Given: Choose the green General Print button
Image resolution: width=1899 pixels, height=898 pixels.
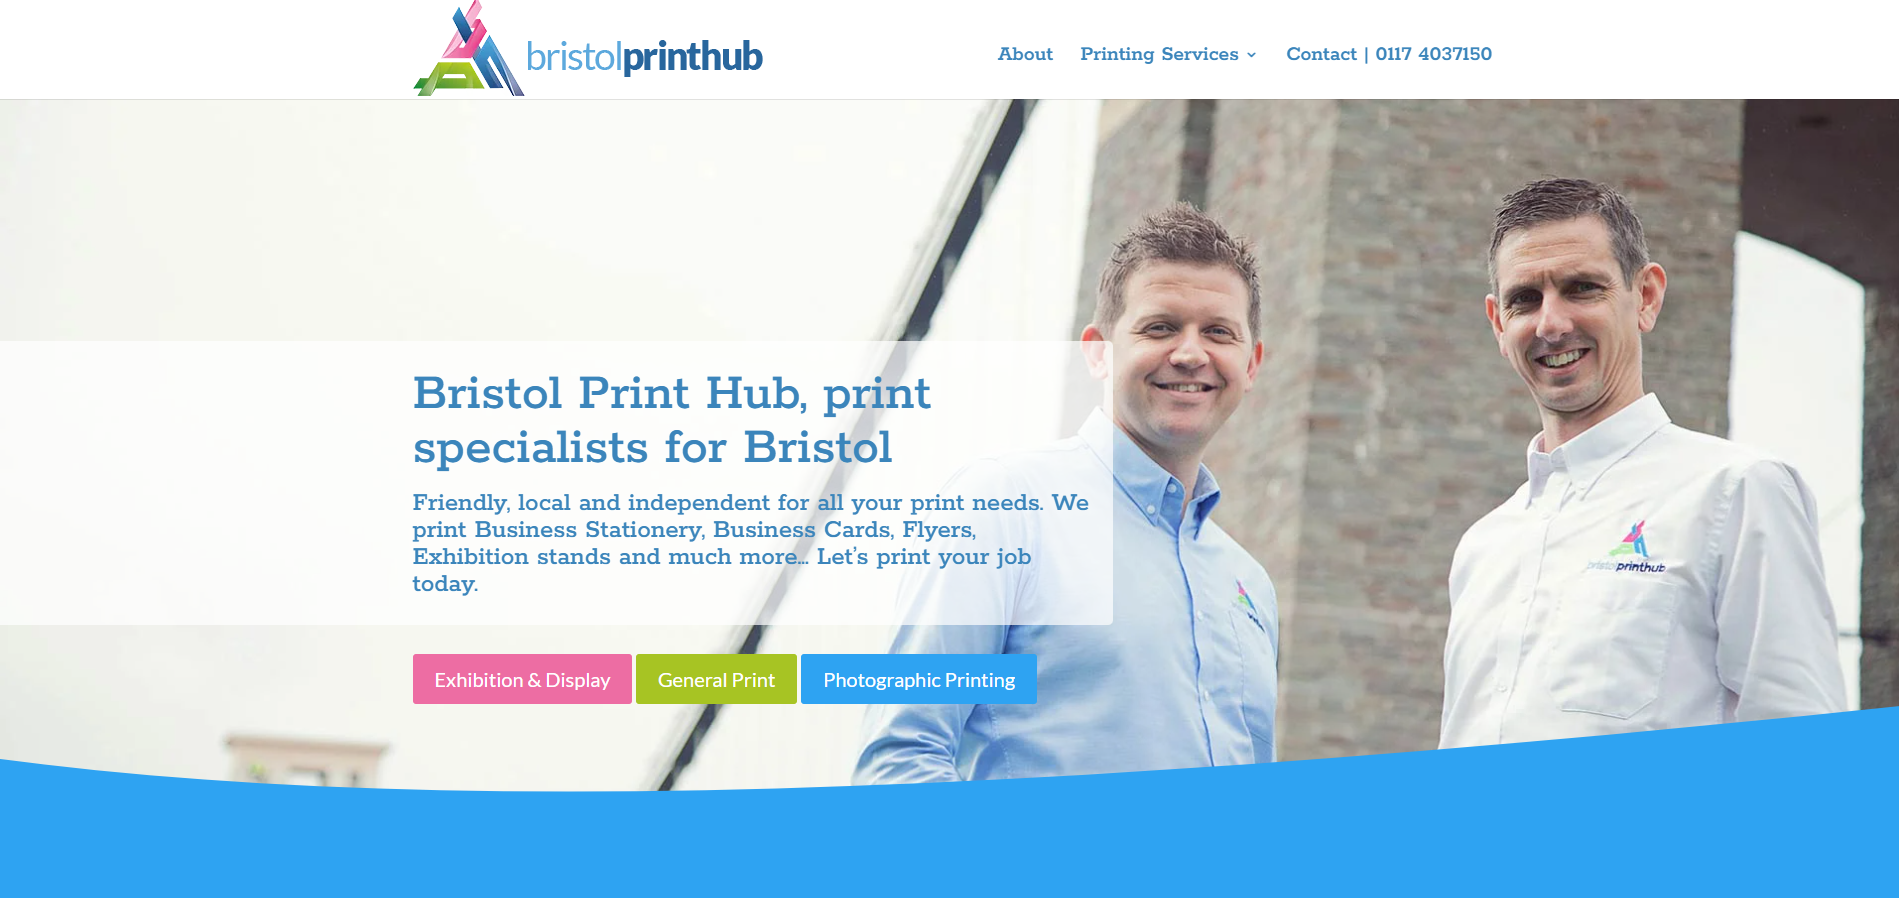Looking at the screenshot, I should pyautogui.click(x=716, y=679).
